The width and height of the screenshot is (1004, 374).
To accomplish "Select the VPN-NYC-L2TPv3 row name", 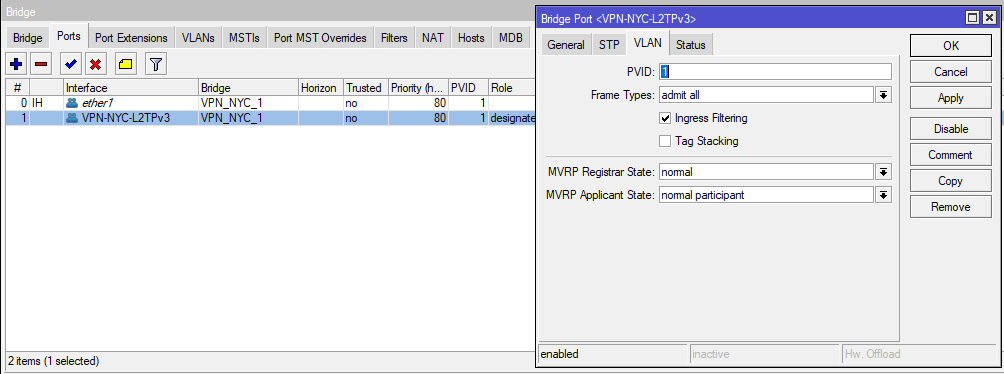I will 126,118.
